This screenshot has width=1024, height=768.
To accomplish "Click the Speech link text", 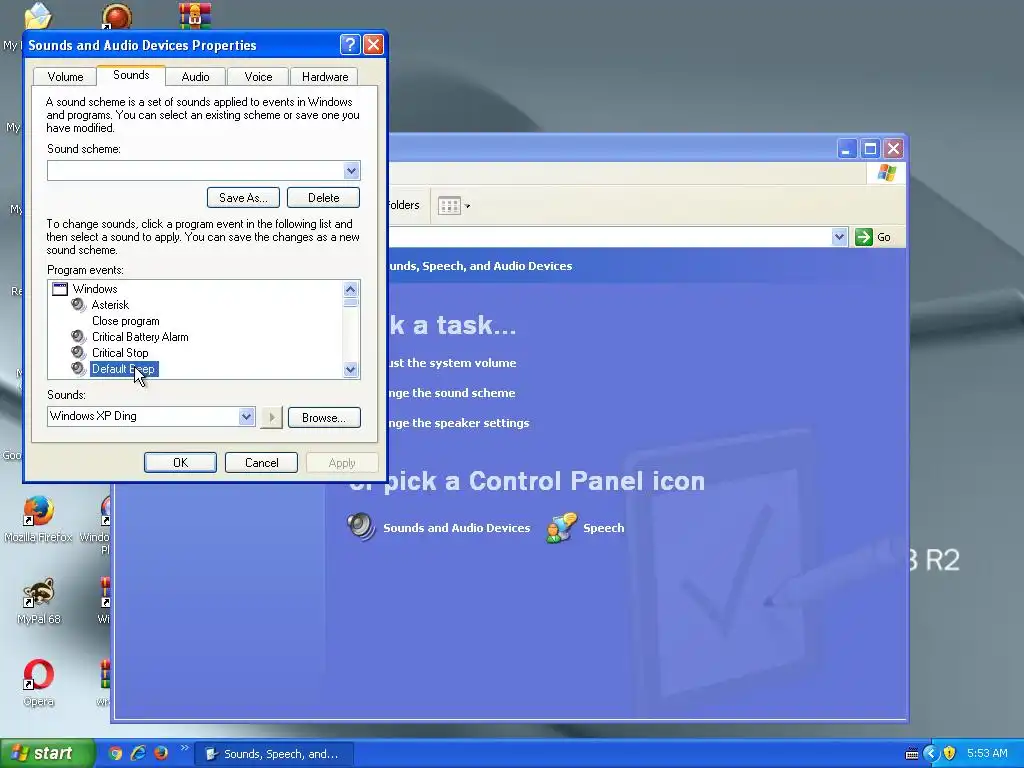I will pos(603,528).
